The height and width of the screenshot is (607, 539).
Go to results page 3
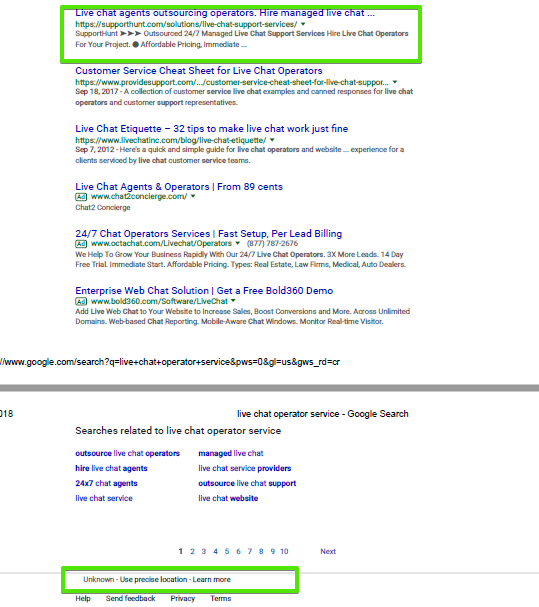204,552
